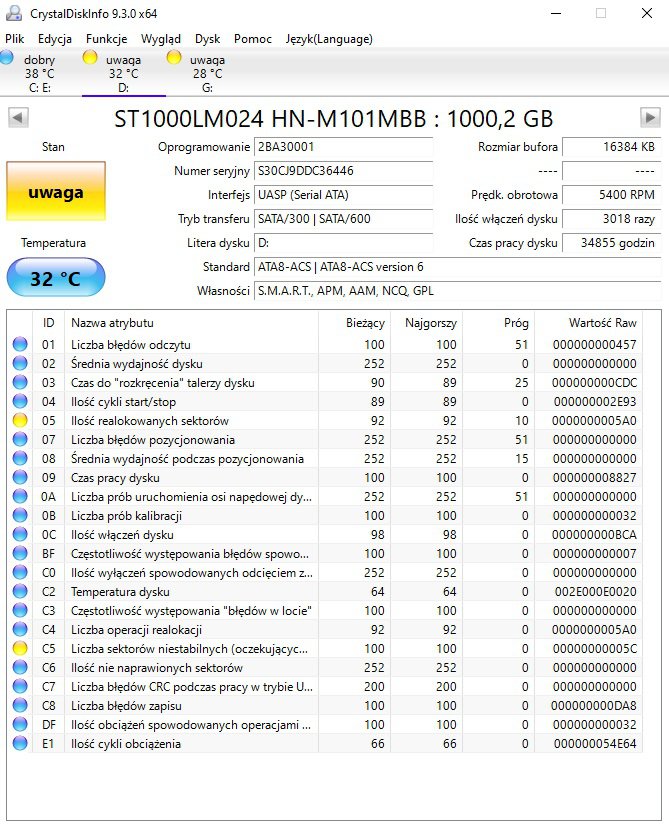Click the 32 °C temperature button
The height and width of the screenshot is (828, 669).
[x=56, y=277]
